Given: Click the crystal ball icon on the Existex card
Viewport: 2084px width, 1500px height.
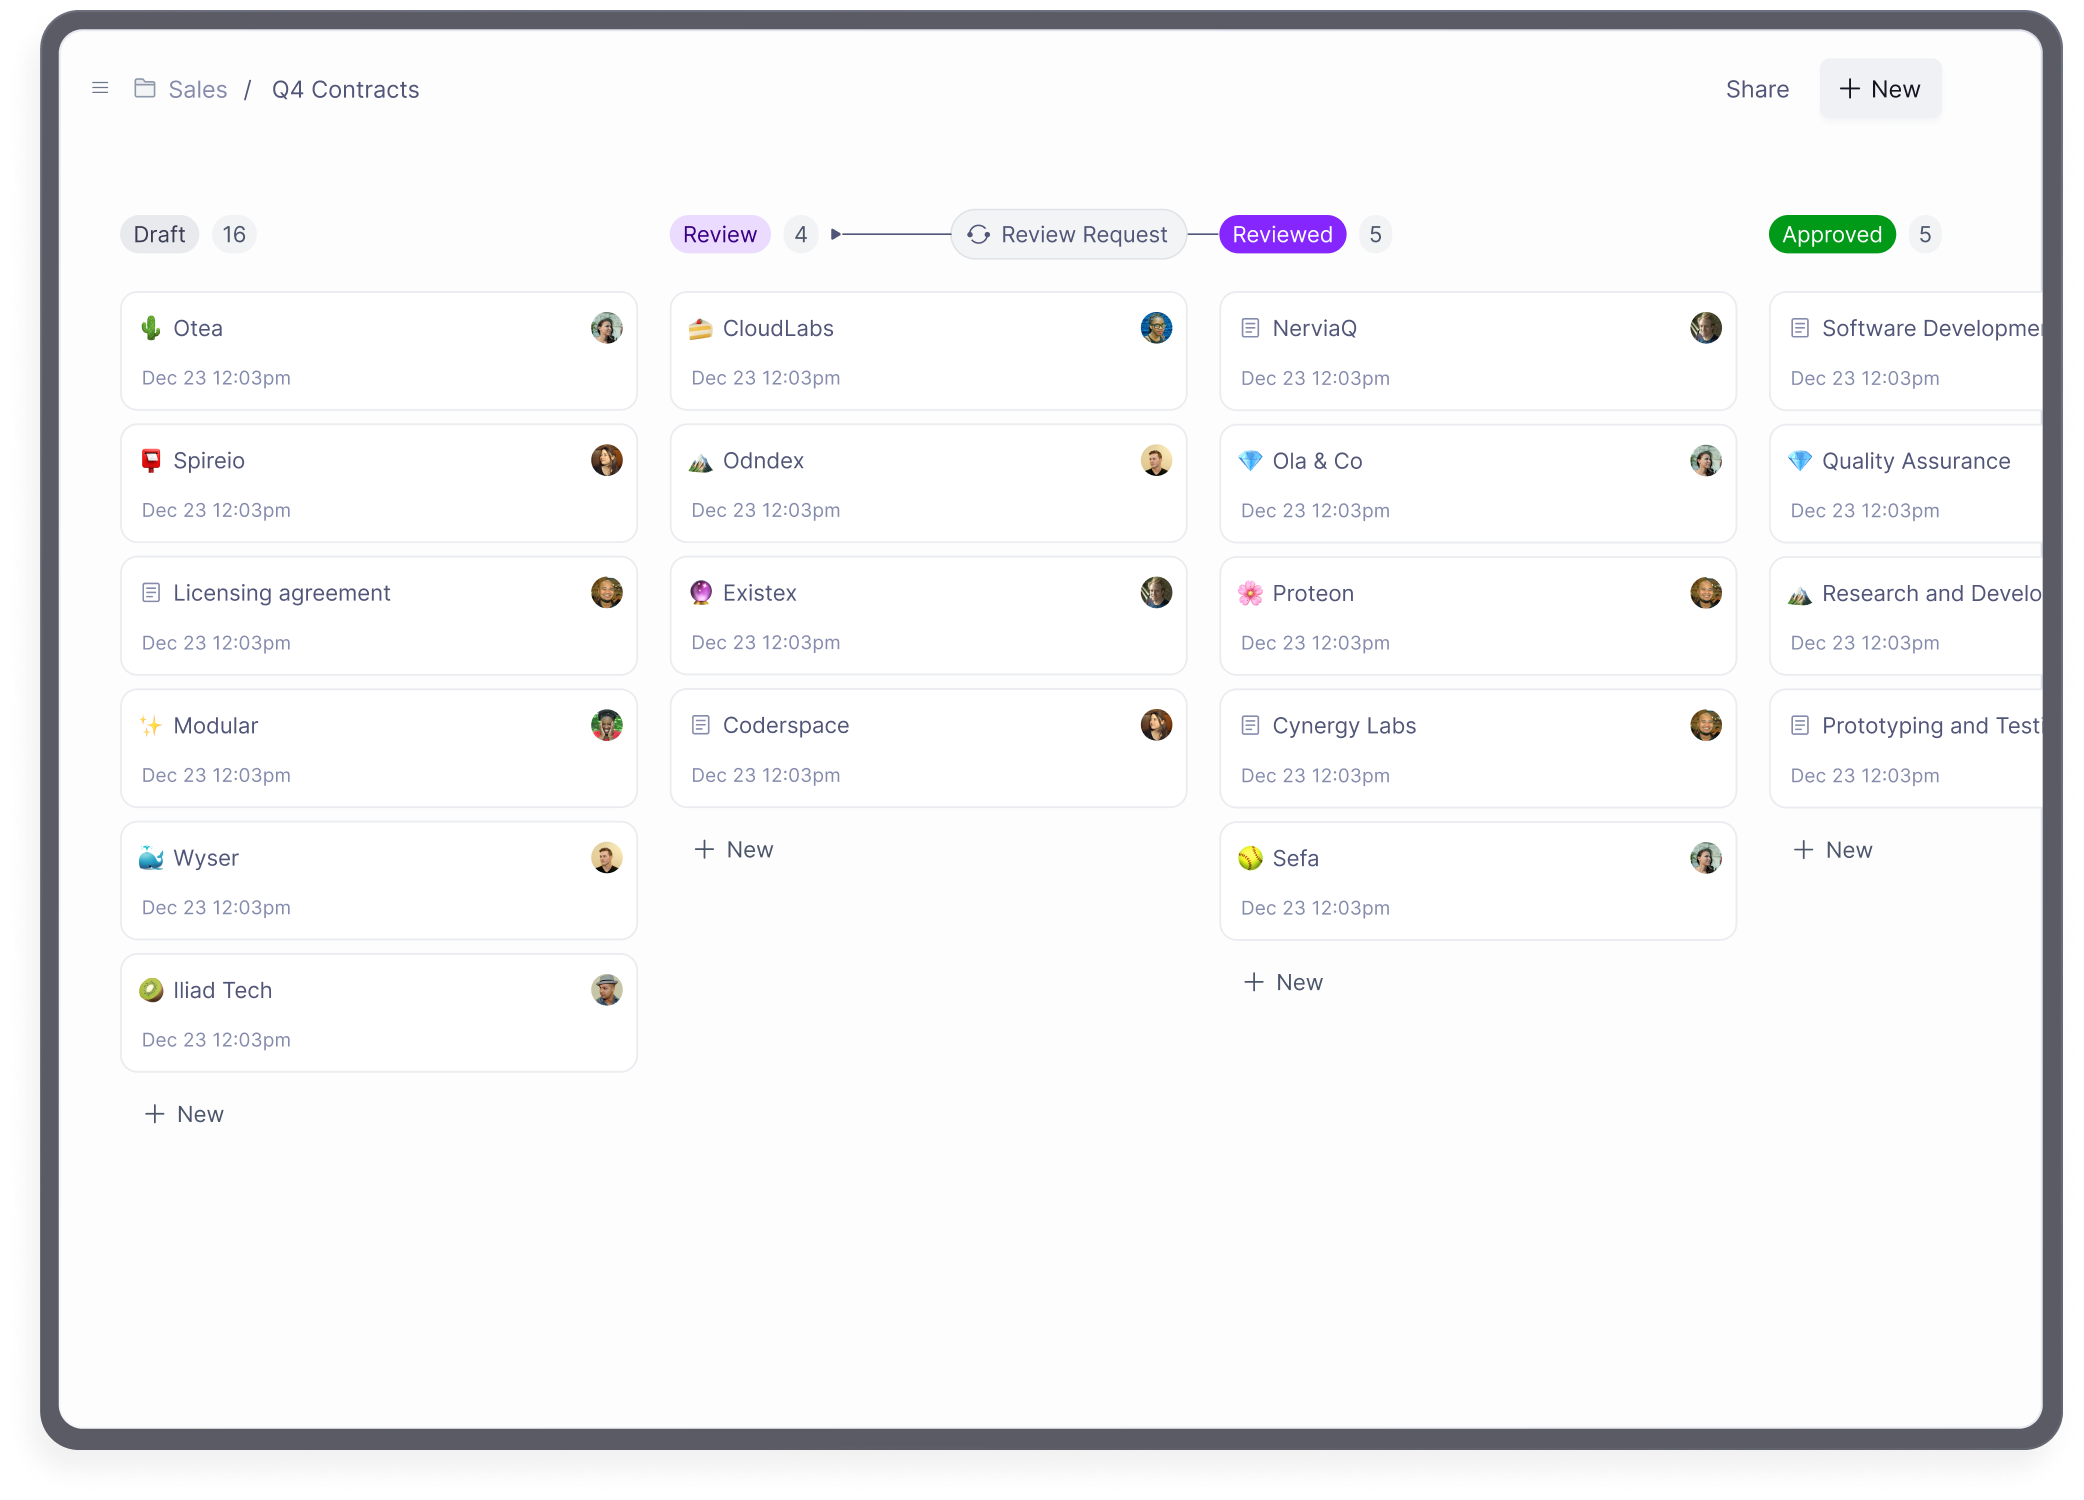Looking at the screenshot, I should coord(701,592).
